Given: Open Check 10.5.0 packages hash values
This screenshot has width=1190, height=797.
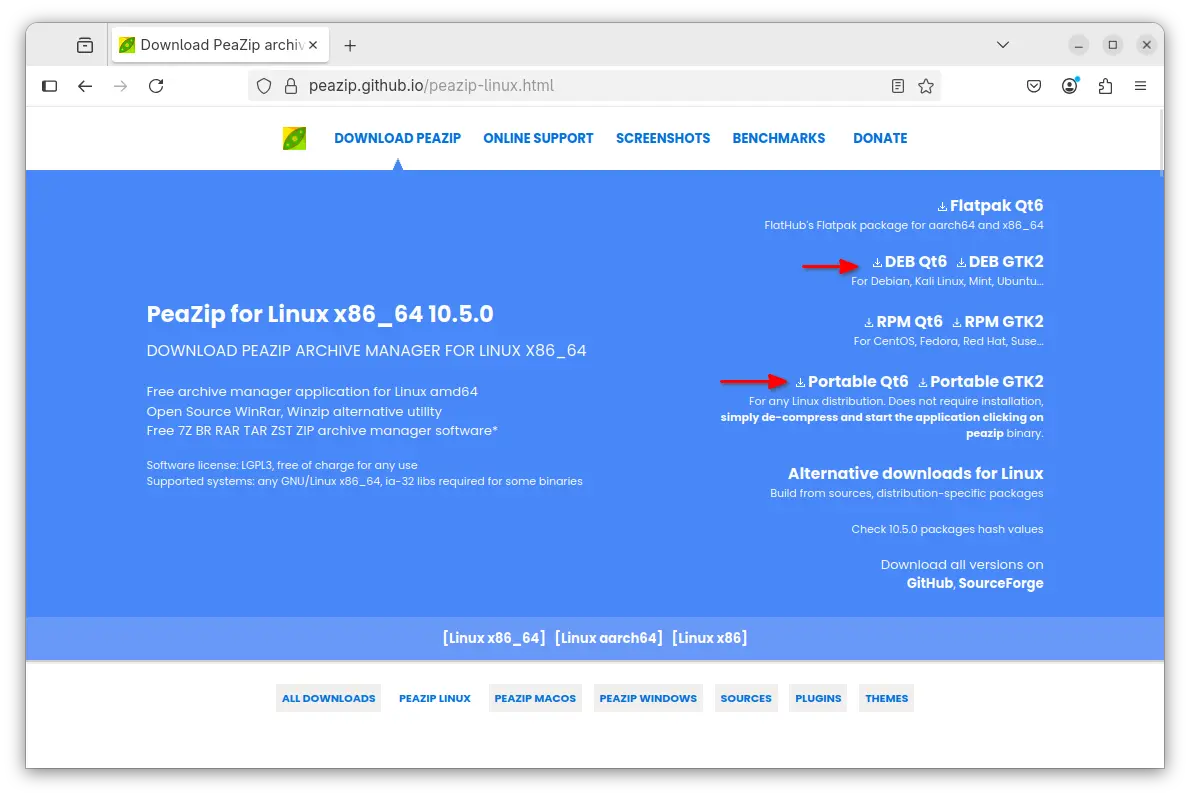Looking at the screenshot, I should pyautogui.click(x=947, y=529).
